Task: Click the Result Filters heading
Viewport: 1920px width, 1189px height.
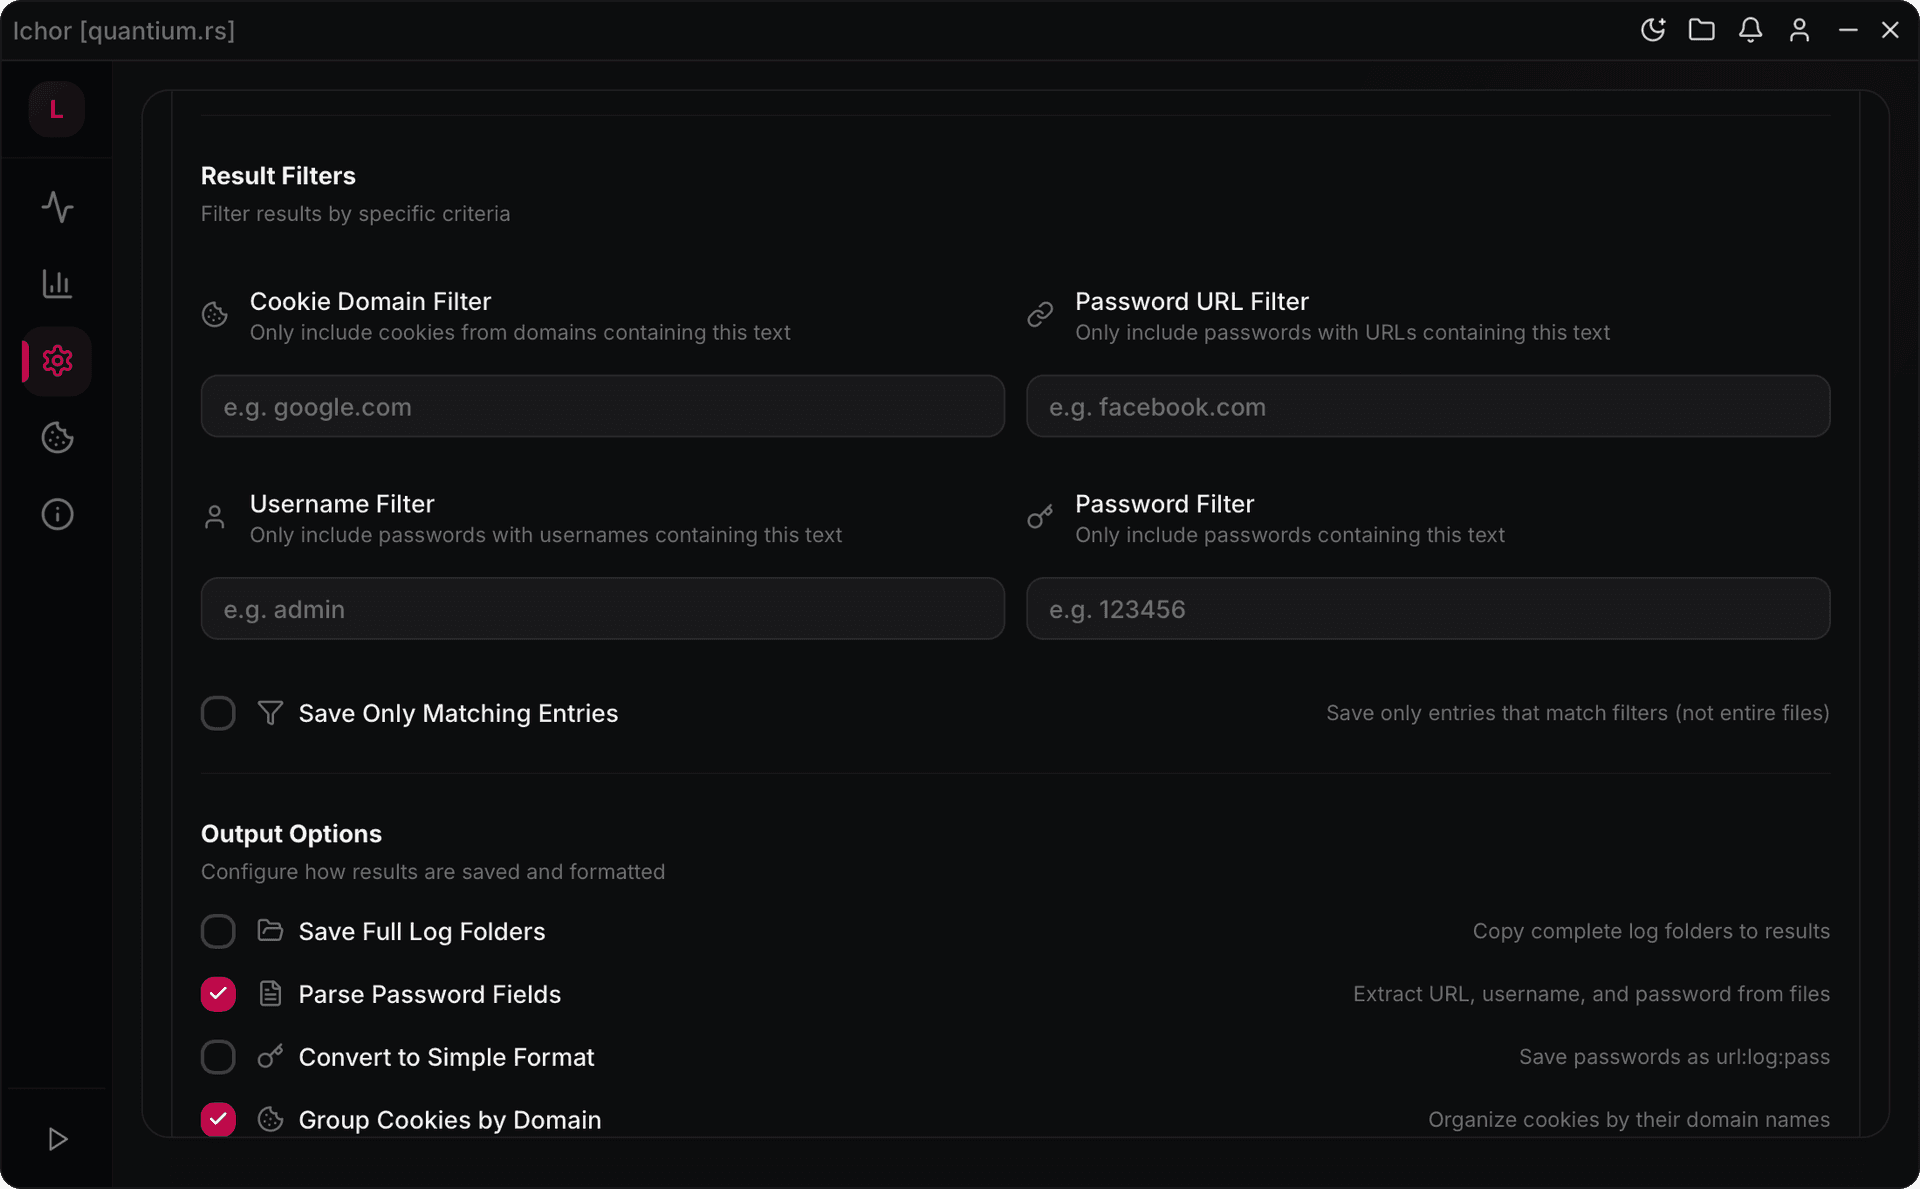Action: click(278, 175)
